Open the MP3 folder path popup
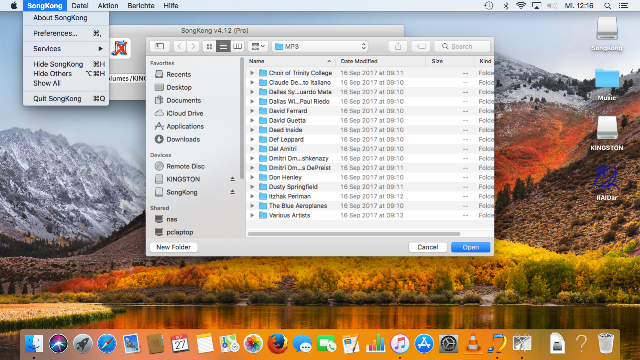 click(x=320, y=46)
